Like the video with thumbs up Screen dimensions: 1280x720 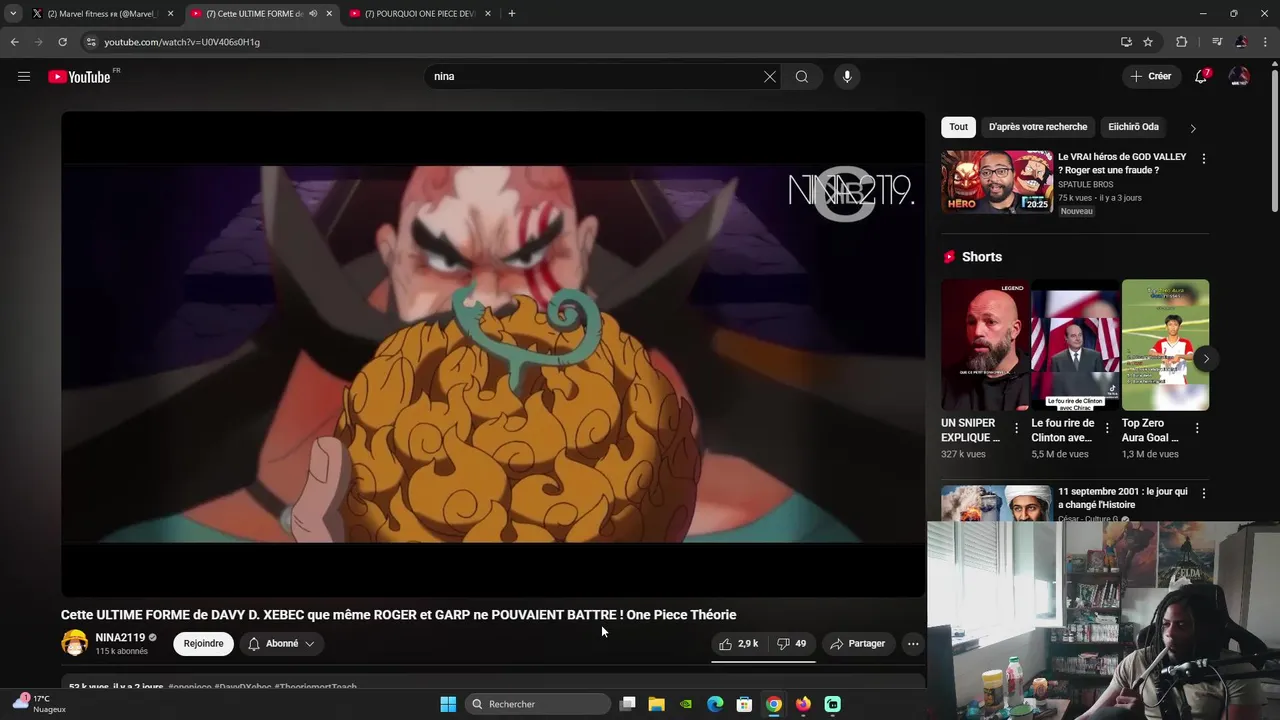pyautogui.click(x=738, y=644)
